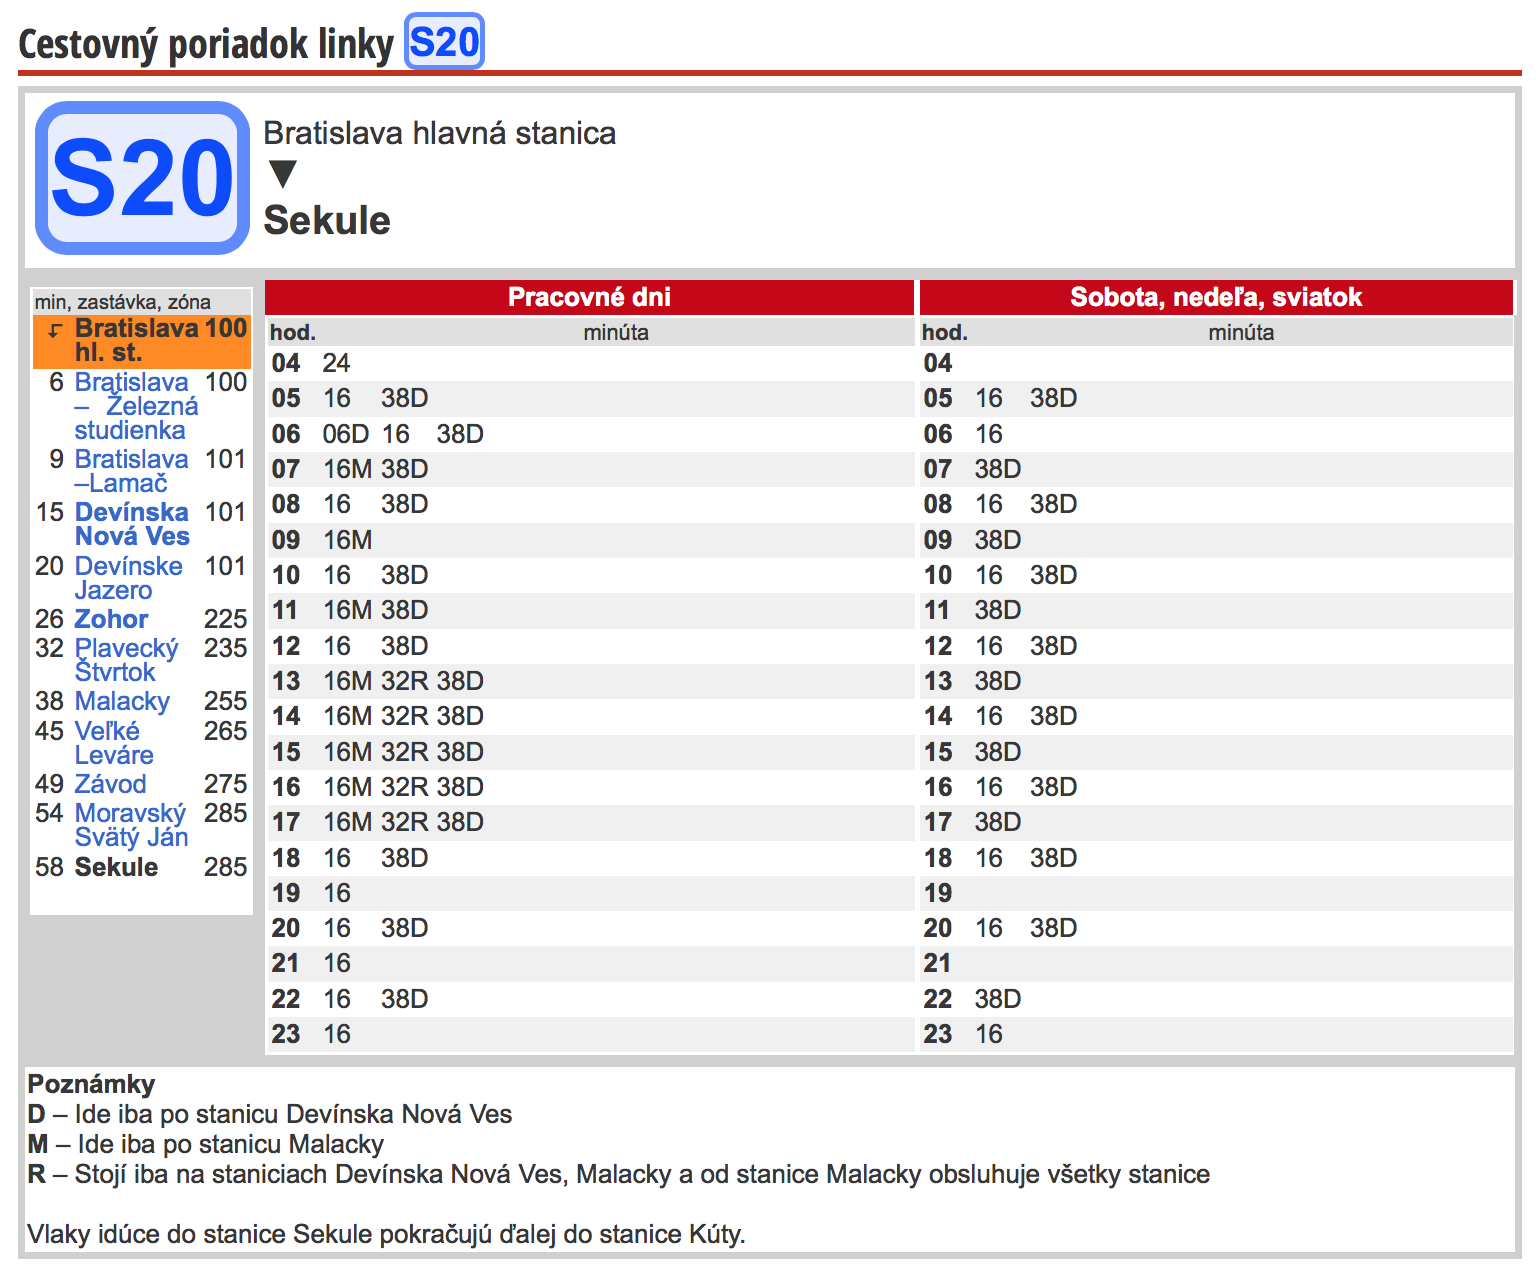The width and height of the screenshot is (1536, 1270).
Task: Open Plavecký Štvrtok stop link
Action: coord(126,660)
